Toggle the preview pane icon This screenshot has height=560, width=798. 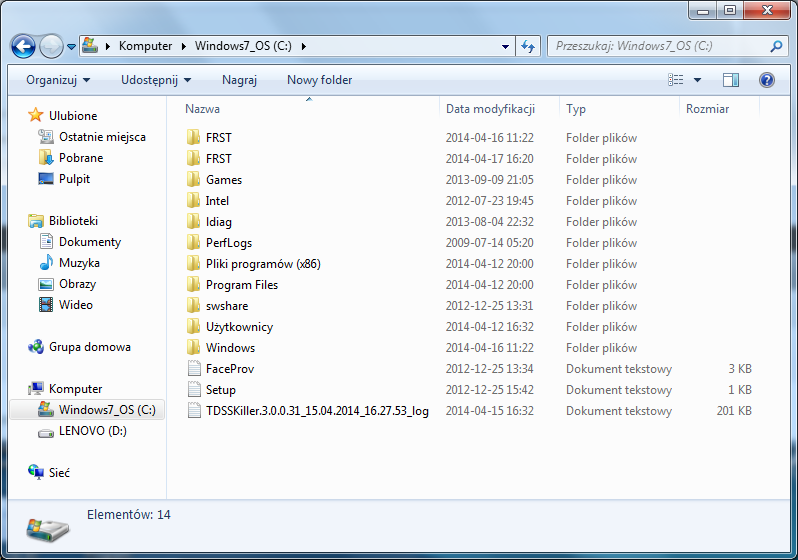[x=731, y=80]
